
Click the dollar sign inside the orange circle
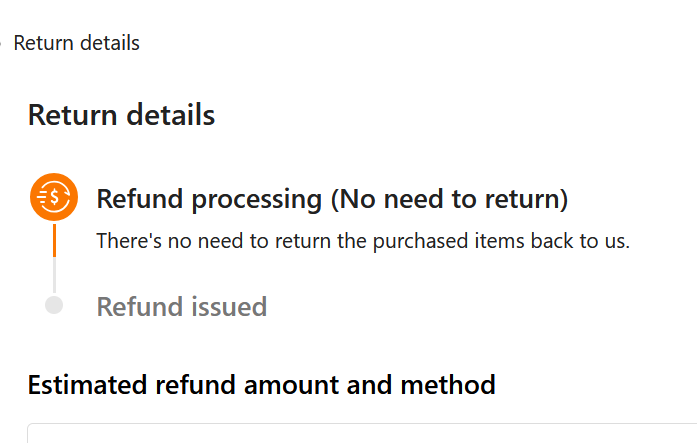click(55, 196)
